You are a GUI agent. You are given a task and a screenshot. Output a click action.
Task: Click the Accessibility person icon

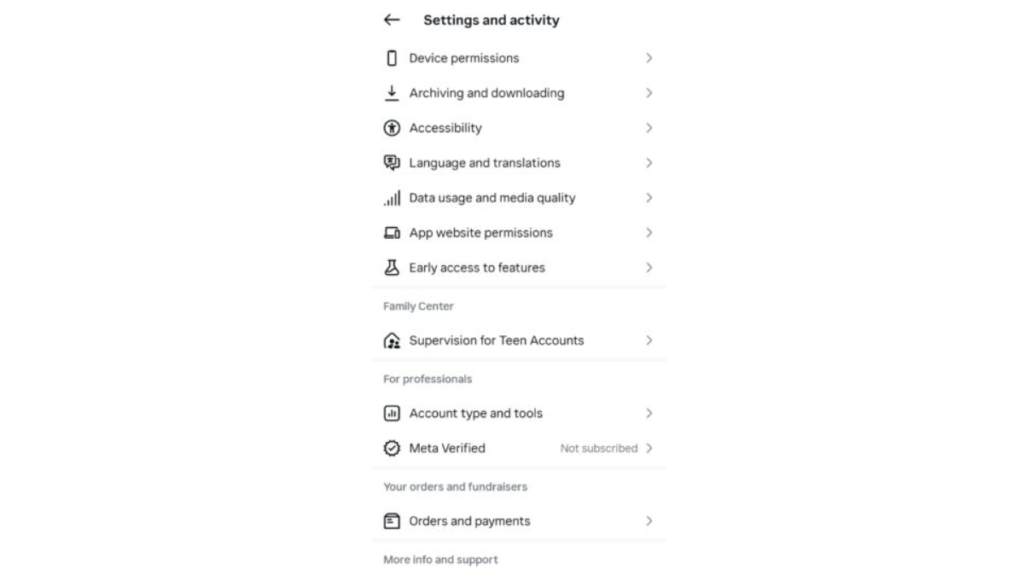coord(392,128)
